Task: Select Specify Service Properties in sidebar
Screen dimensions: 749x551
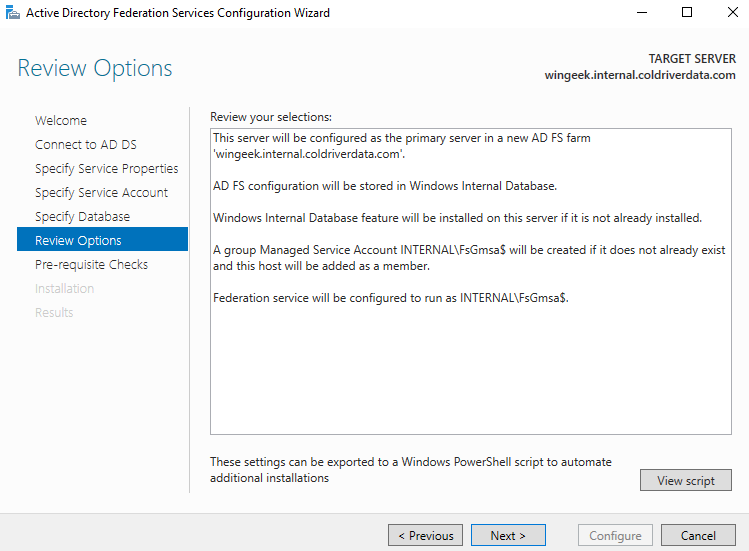Action: (x=106, y=168)
